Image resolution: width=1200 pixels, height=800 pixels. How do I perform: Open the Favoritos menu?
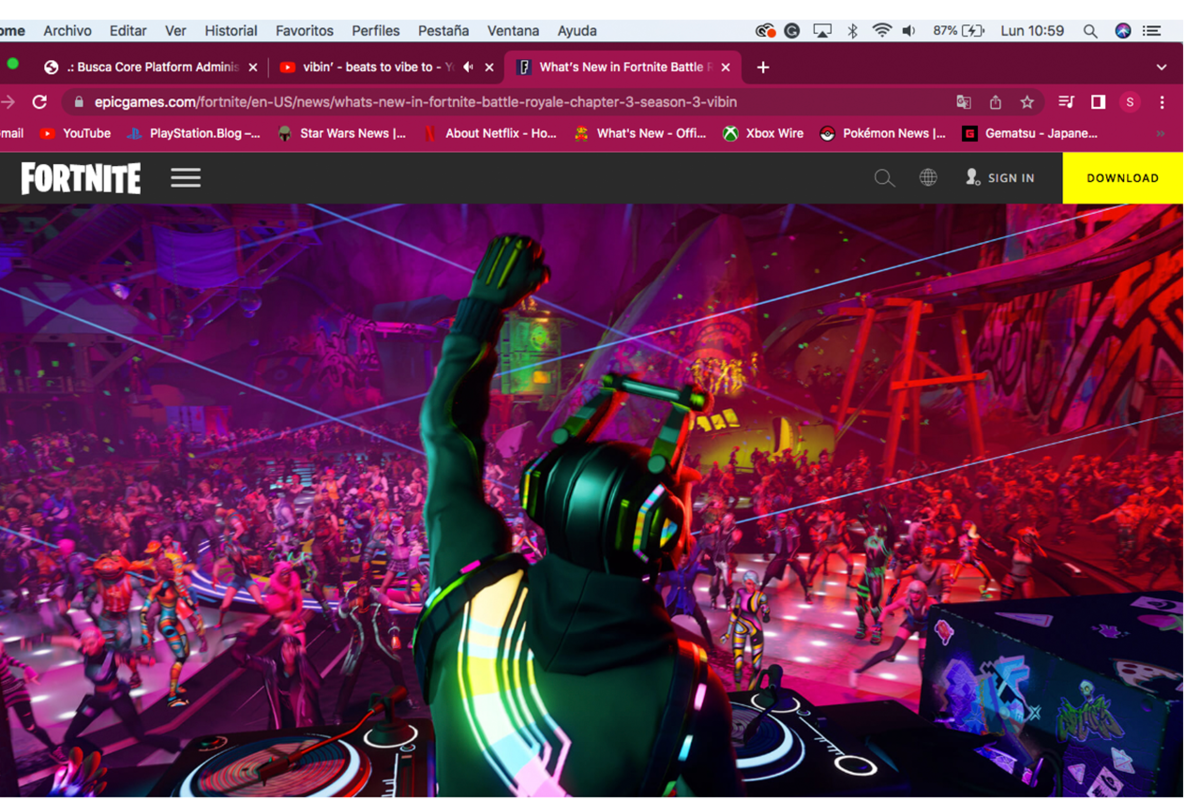click(x=305, y=31)
